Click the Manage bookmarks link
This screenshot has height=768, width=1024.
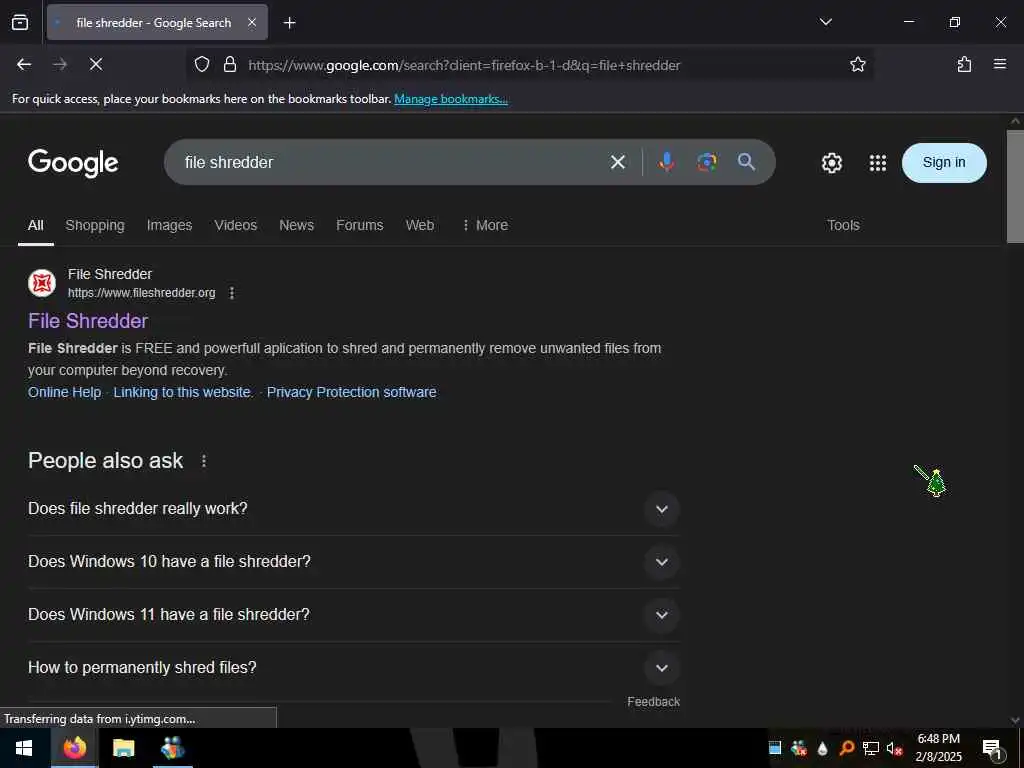click(451, 99)
